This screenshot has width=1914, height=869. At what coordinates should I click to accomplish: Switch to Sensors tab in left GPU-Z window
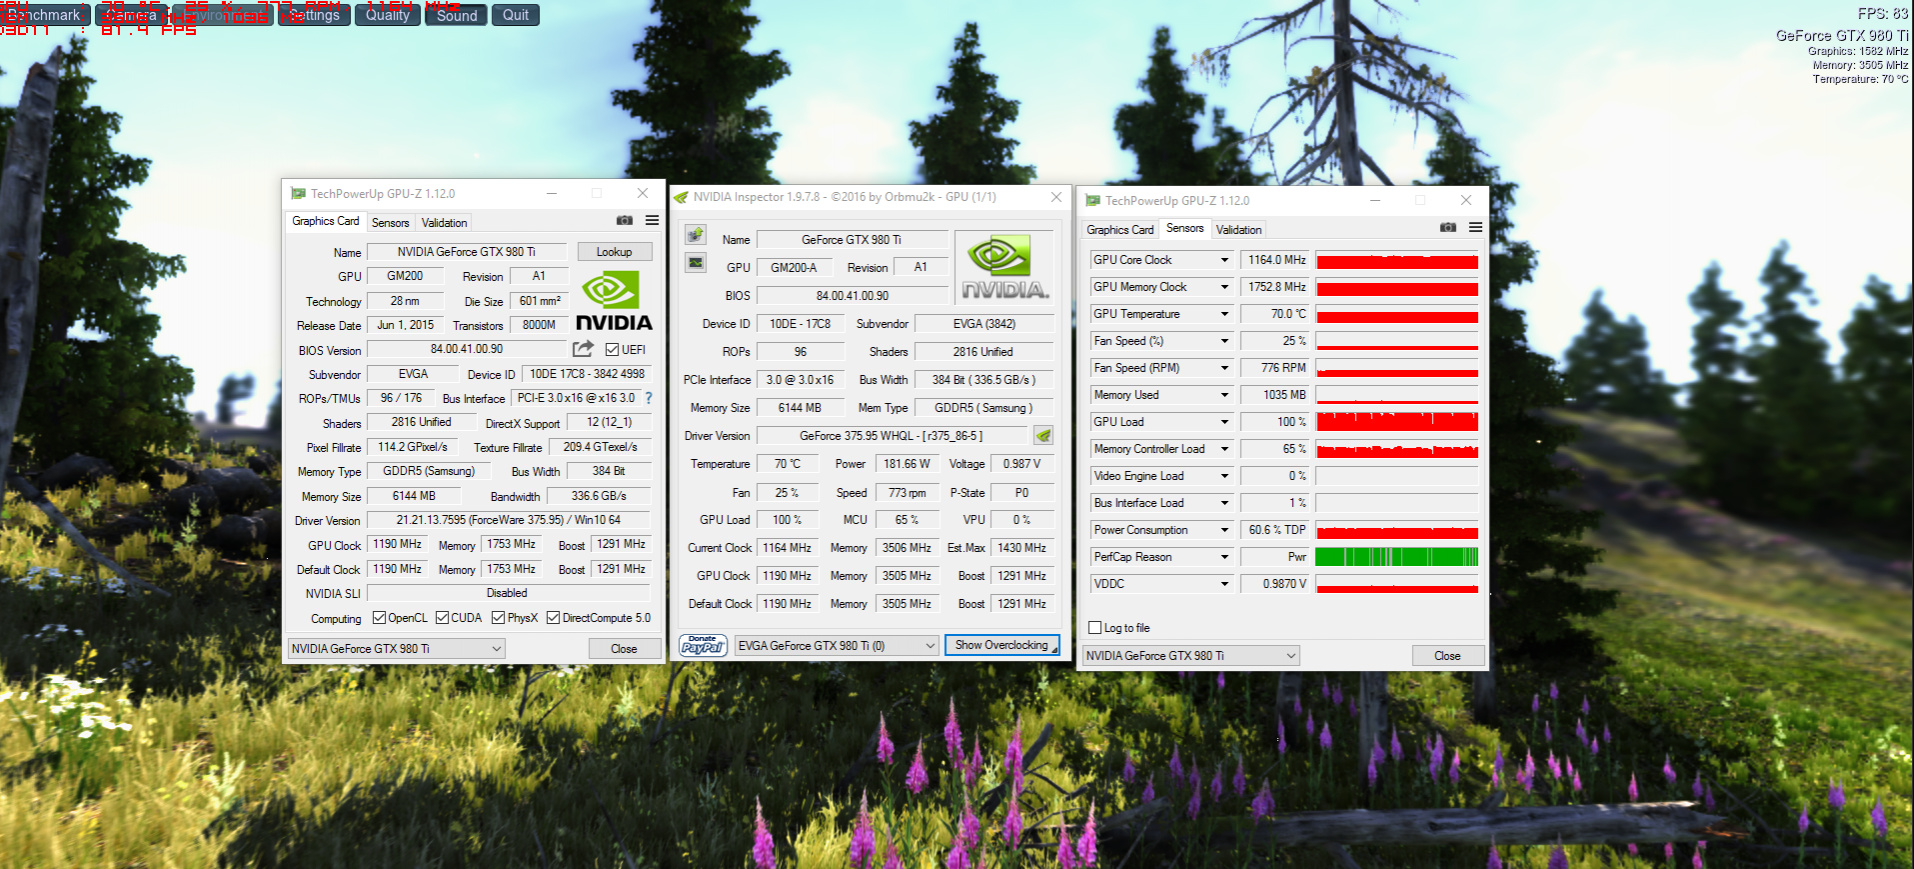(x=390, y=223)
